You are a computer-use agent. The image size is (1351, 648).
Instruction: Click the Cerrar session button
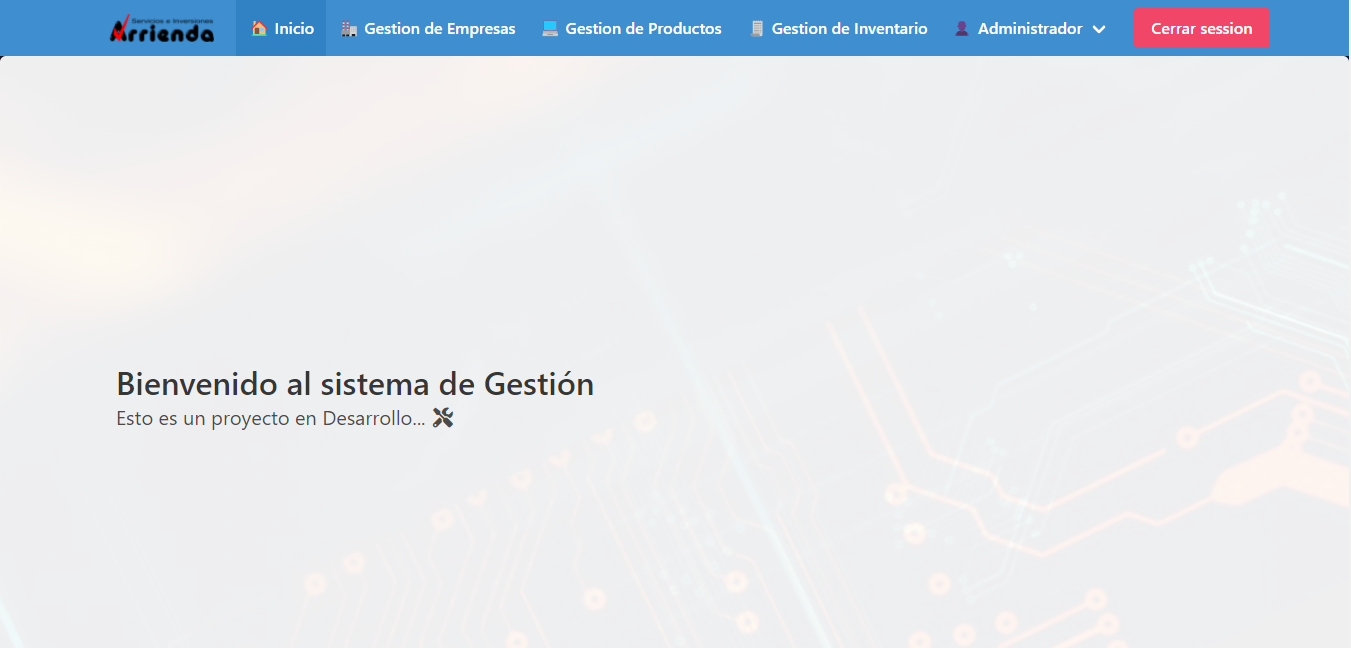(1201, 27)
